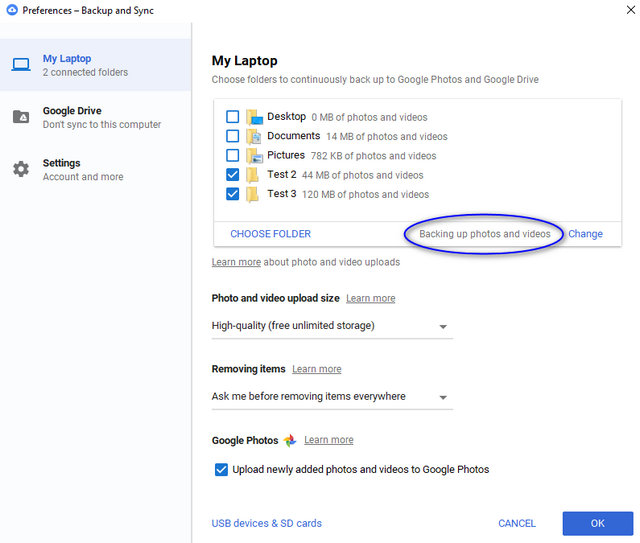Expand the Removing items dropdown
The image size is (640, 543).
[332, 397]
